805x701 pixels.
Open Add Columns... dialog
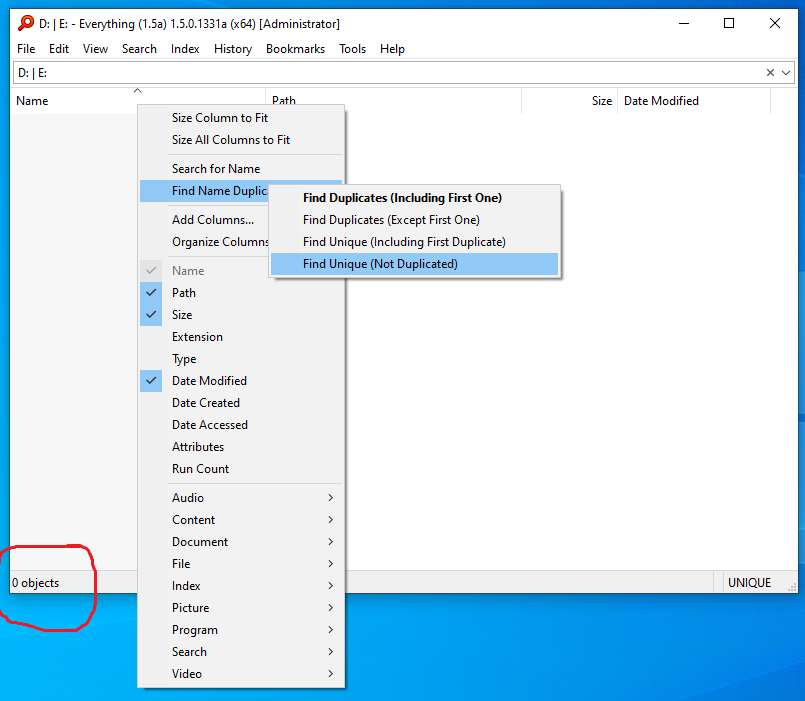(x=204, y=220)
